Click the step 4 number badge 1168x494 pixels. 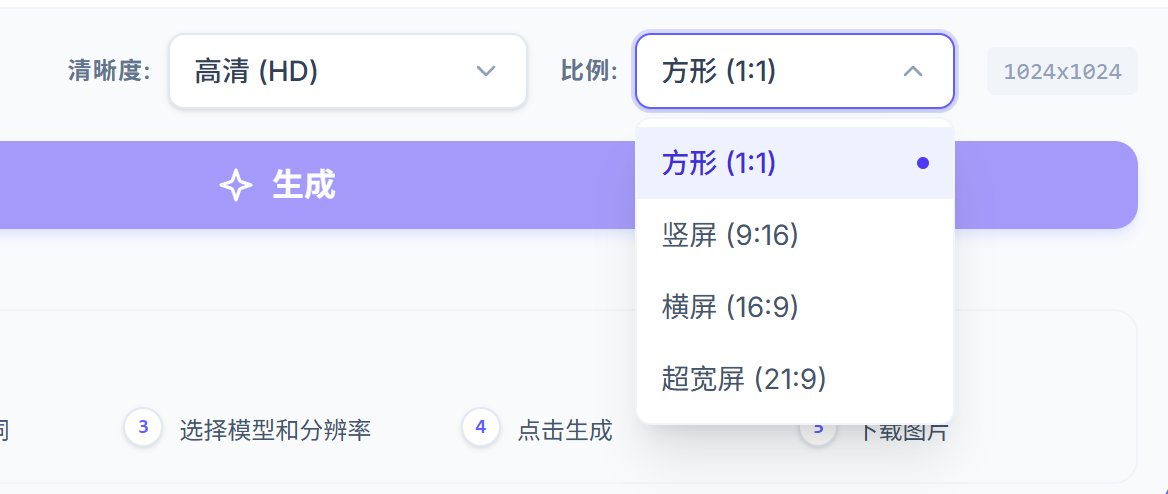point(481,428)
